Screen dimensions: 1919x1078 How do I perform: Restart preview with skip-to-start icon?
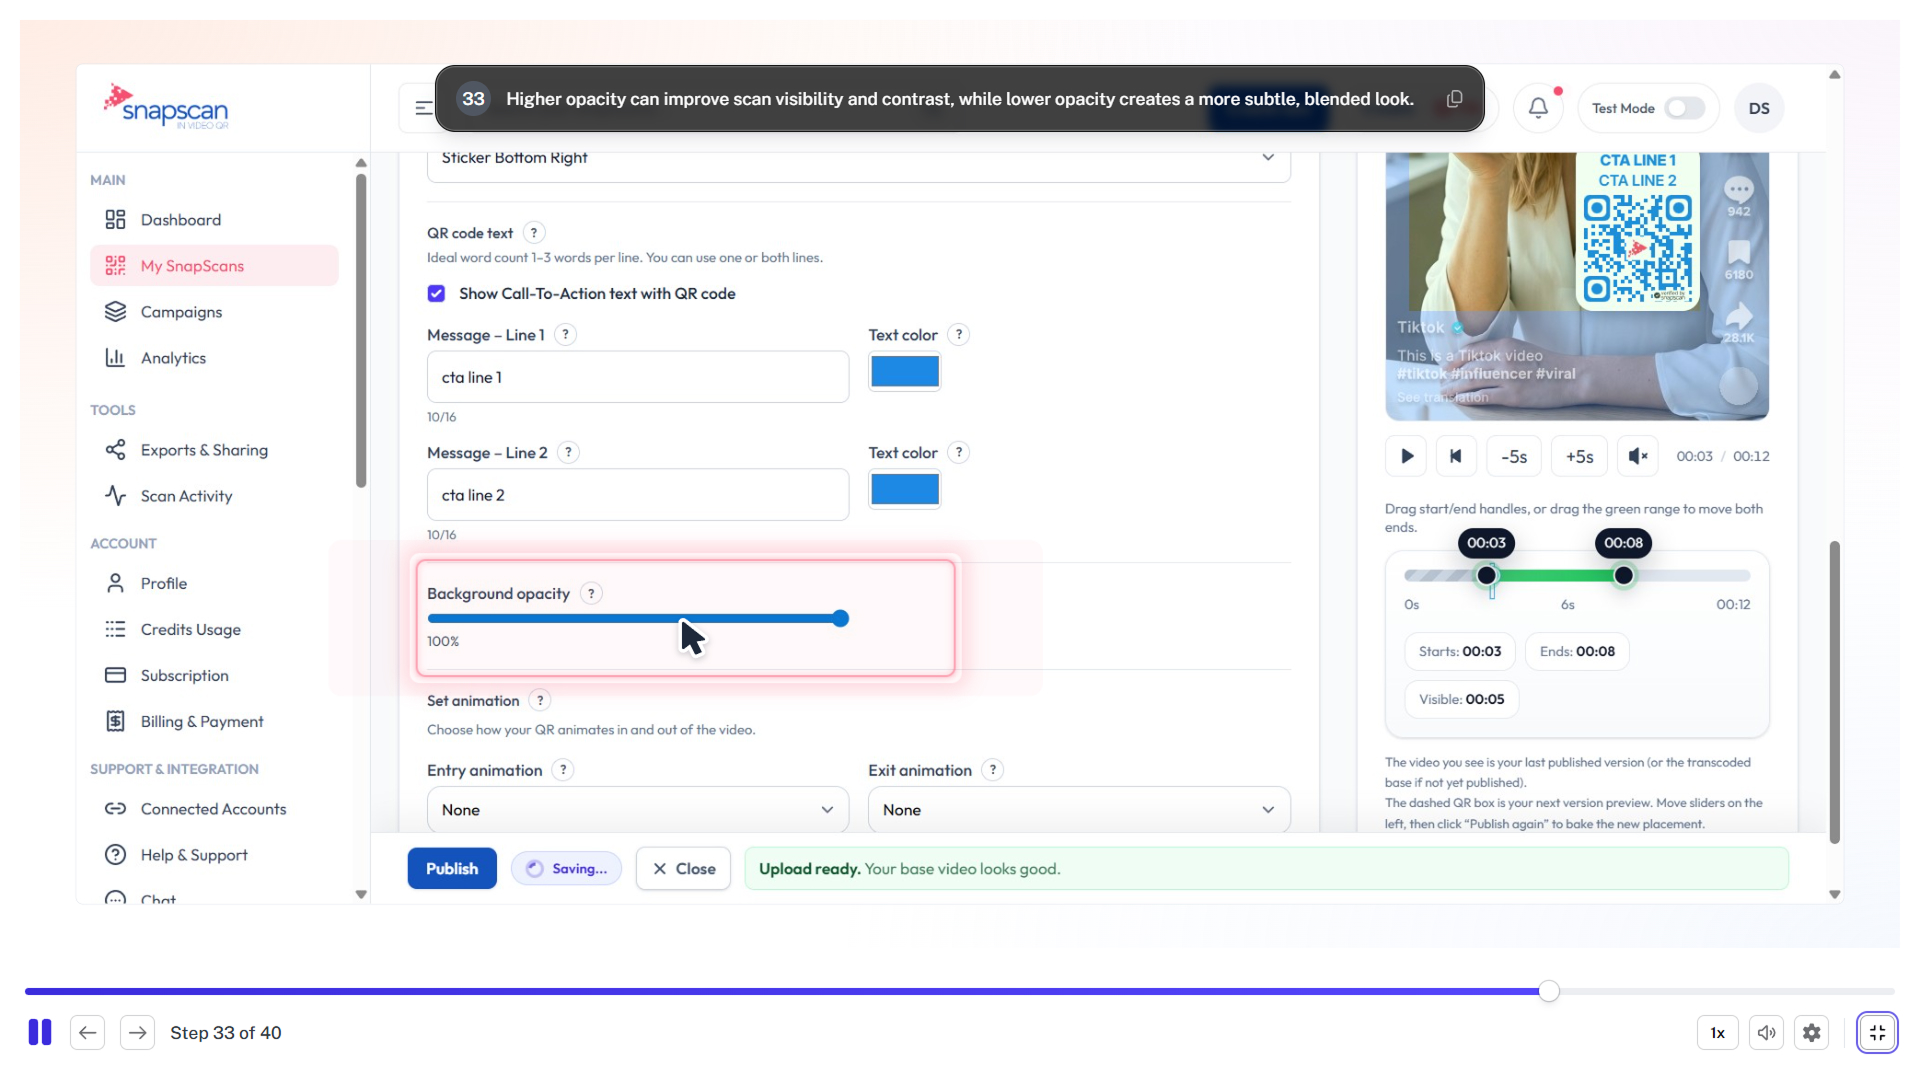click(1456, 456)
